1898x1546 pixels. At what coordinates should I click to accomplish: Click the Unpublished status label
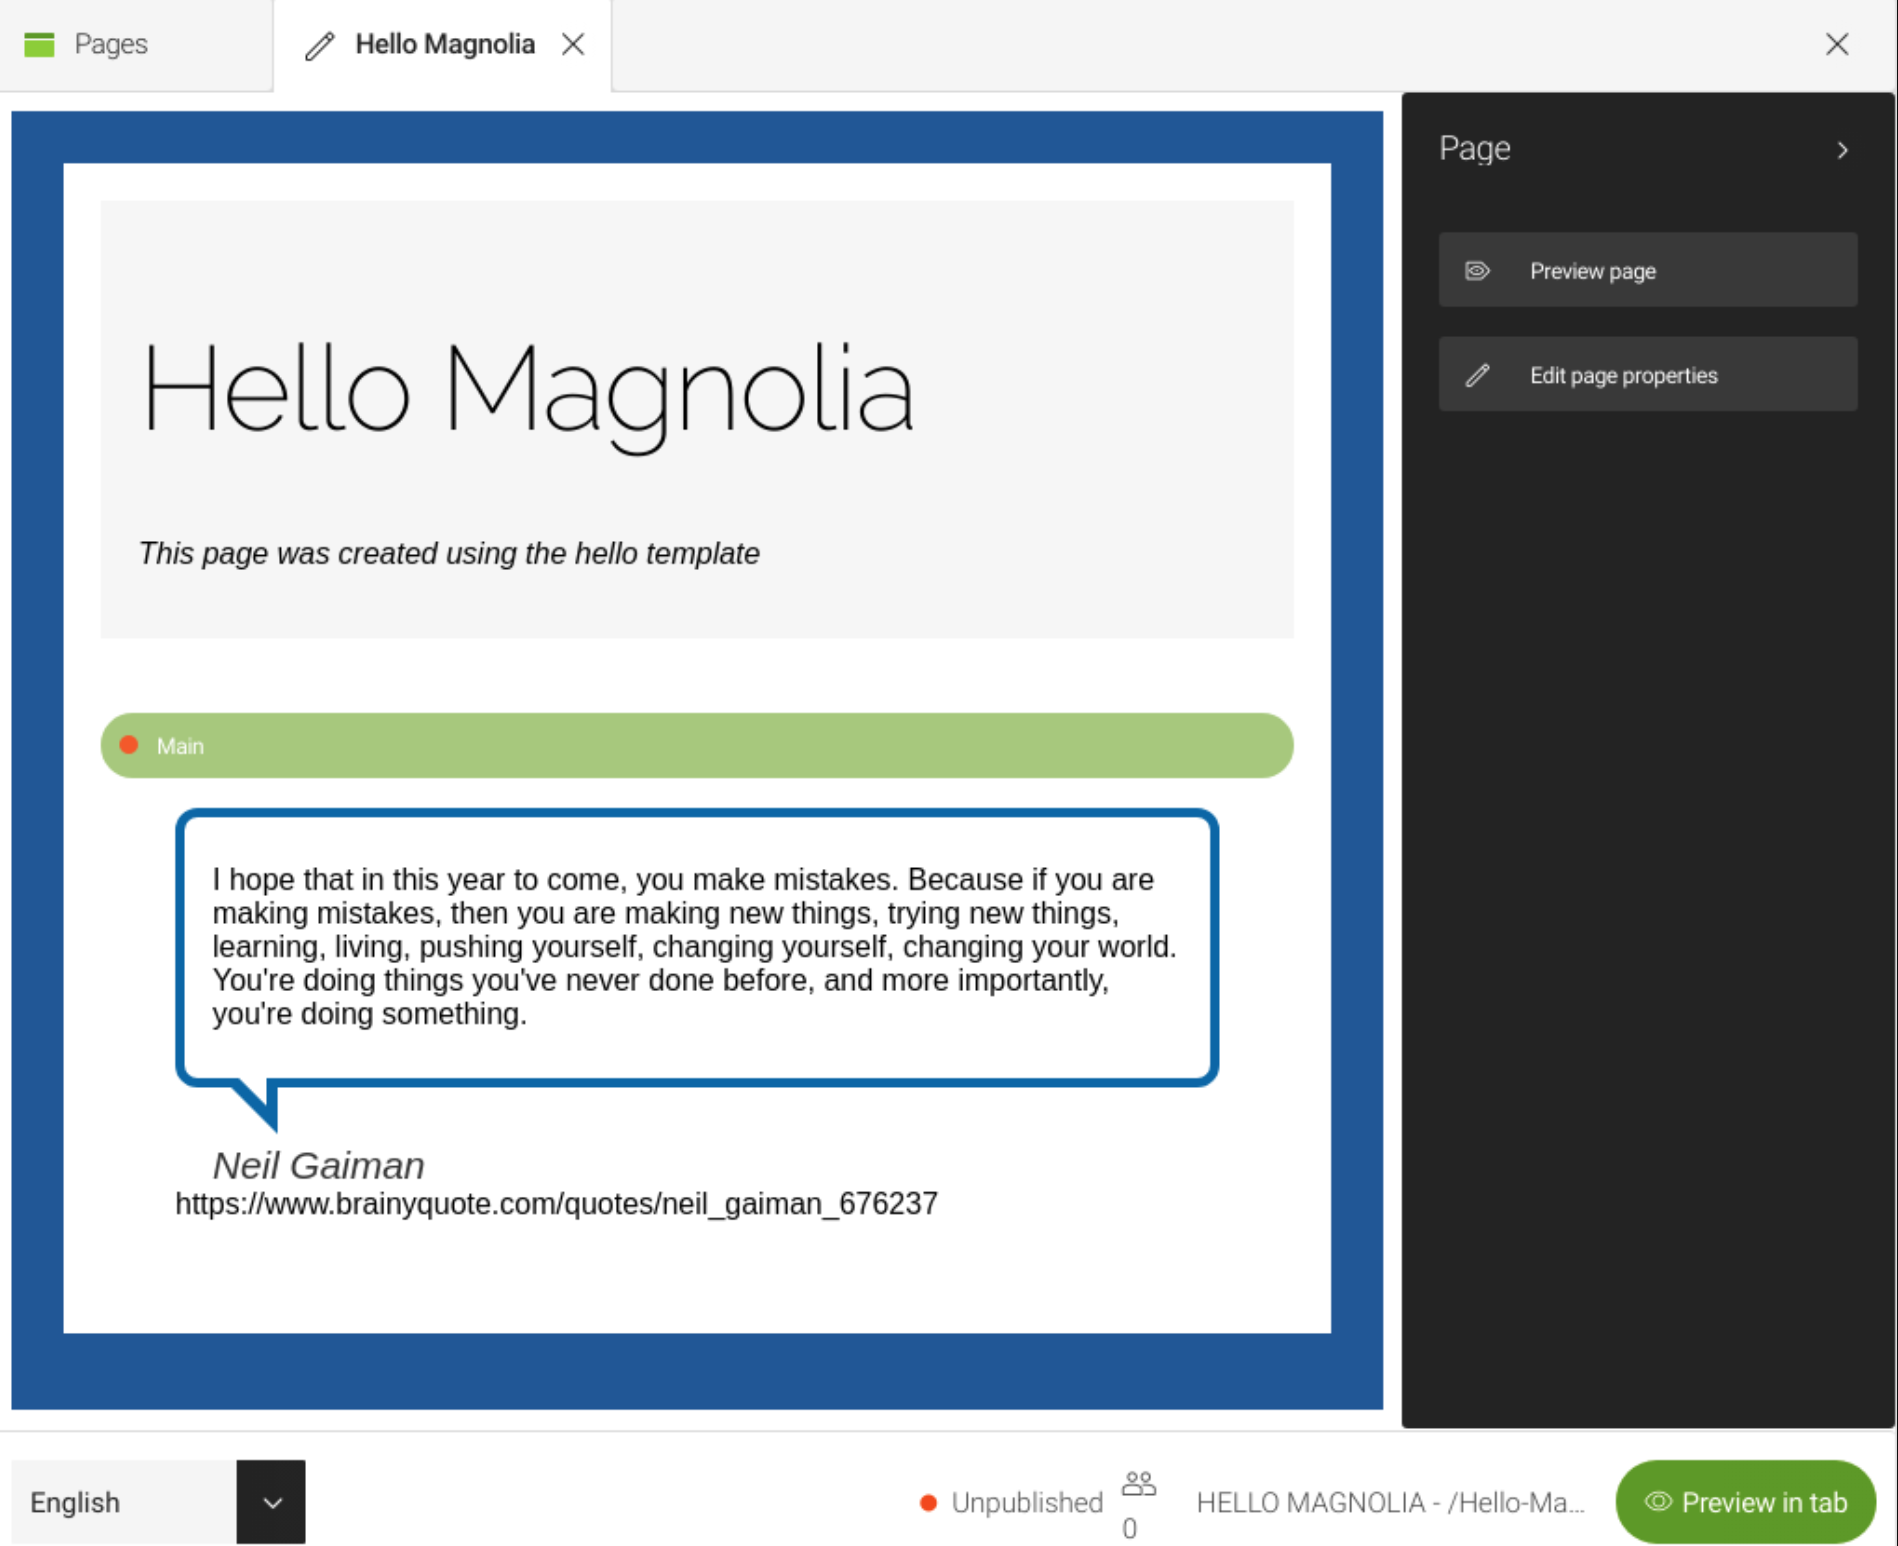tap(1027, 1502)
